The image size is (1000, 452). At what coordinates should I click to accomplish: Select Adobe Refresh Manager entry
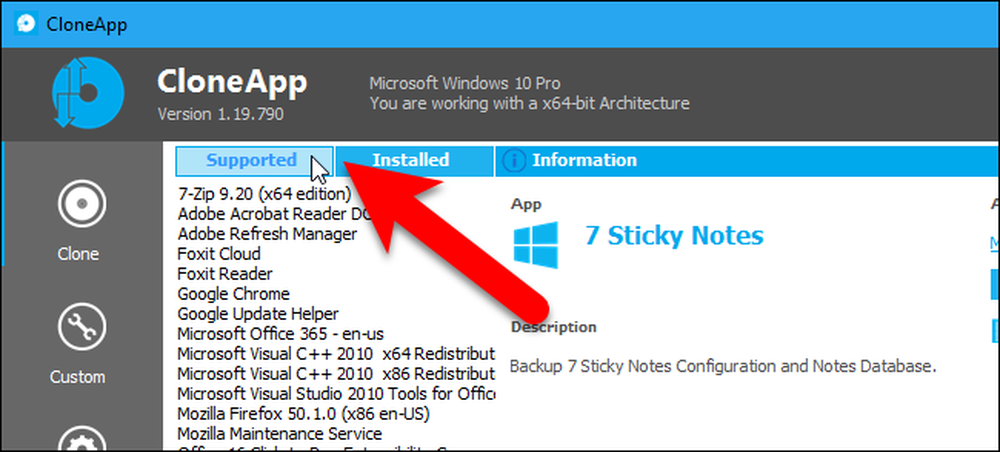(267, 234)
